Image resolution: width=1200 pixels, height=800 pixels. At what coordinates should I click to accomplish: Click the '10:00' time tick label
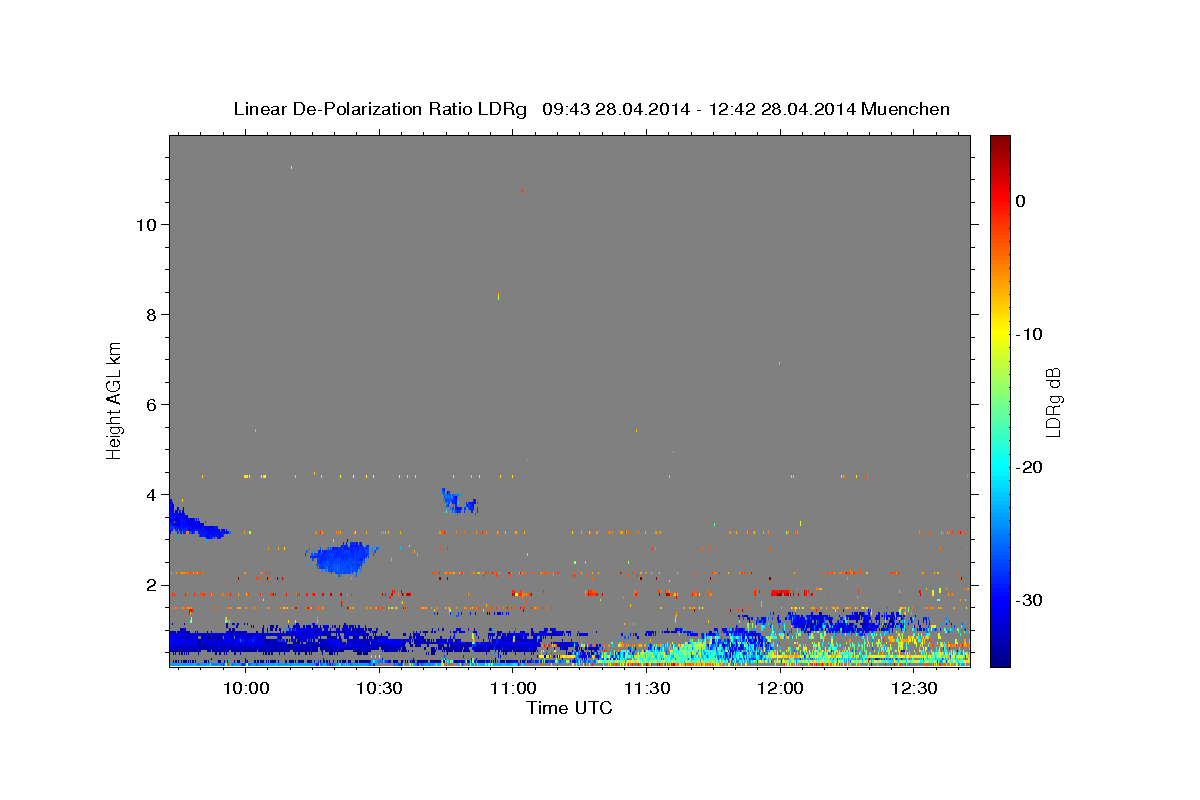(246, 688)
